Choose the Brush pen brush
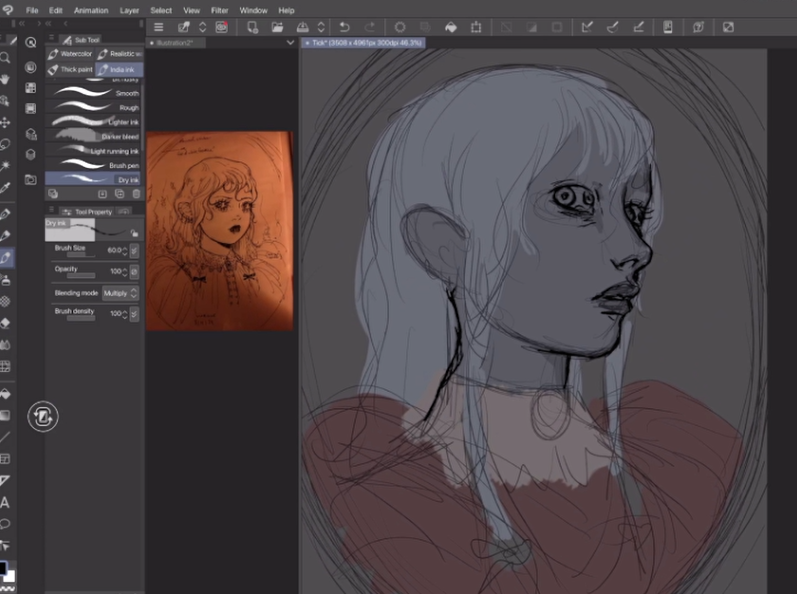This screenshot has height=594, width=797. point(93,165)
